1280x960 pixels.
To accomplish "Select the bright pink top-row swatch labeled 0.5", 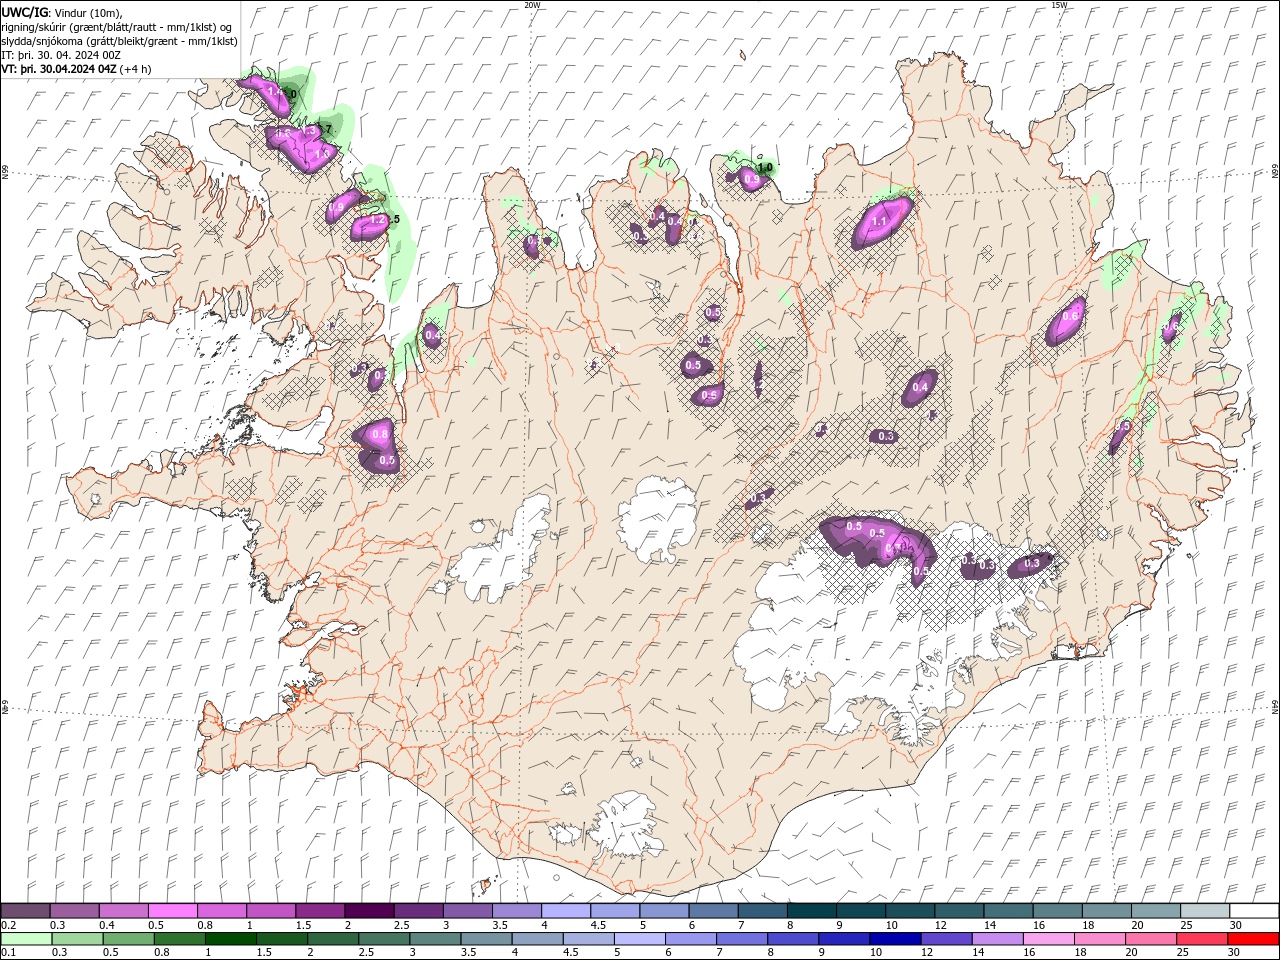I will point(173,911).
